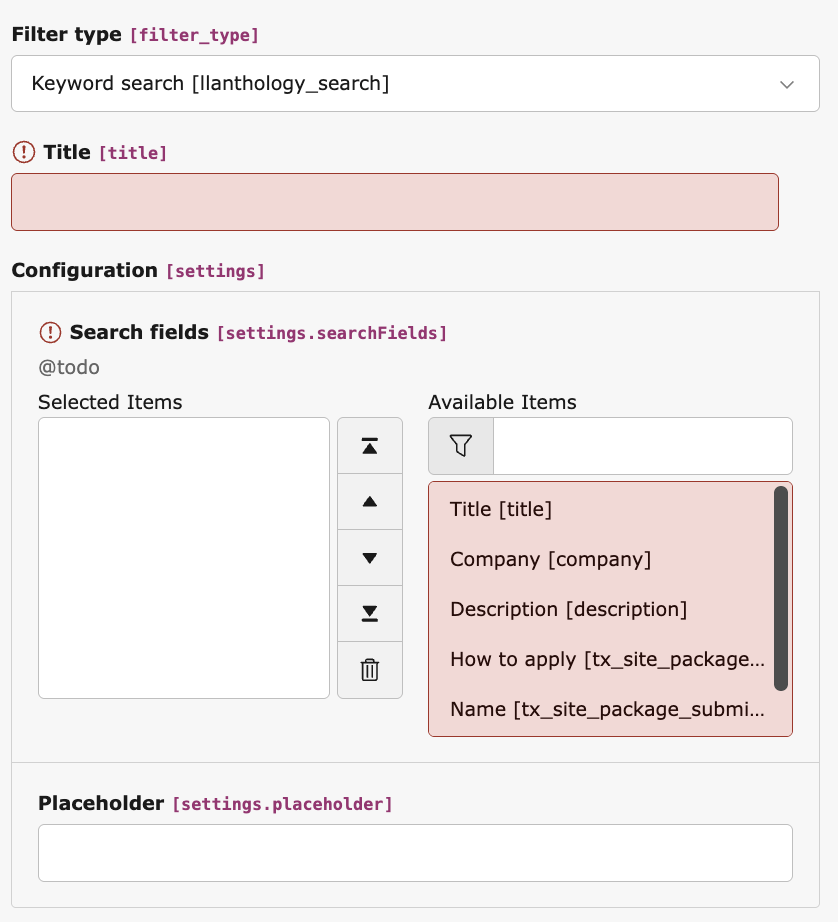Move selected item to top
The width and height of the screenshot is (838, 922).
[369, 446]
